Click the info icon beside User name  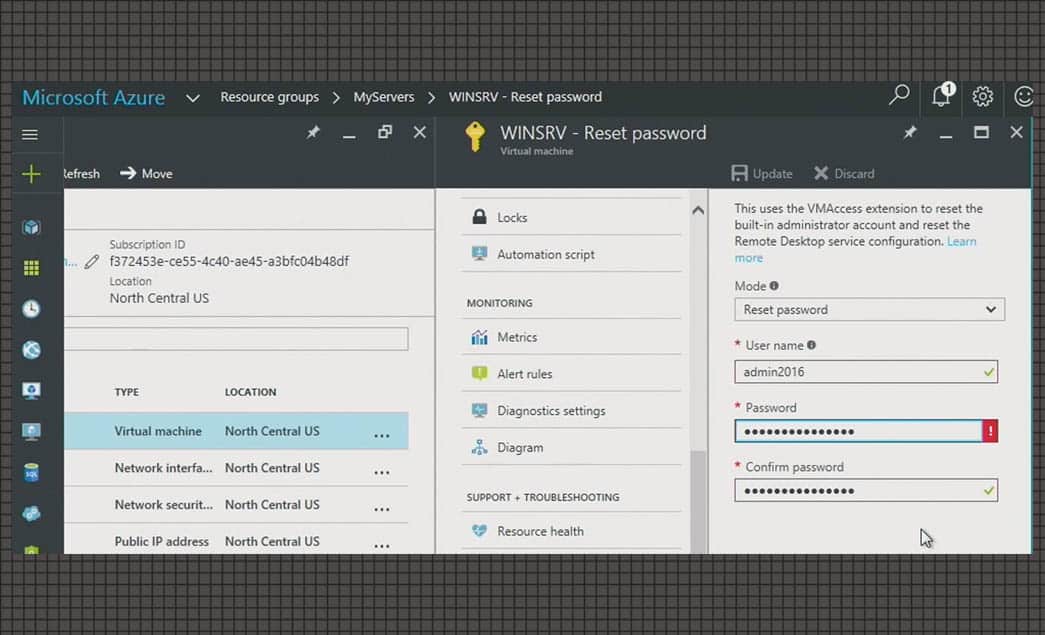tap(811, 345)
